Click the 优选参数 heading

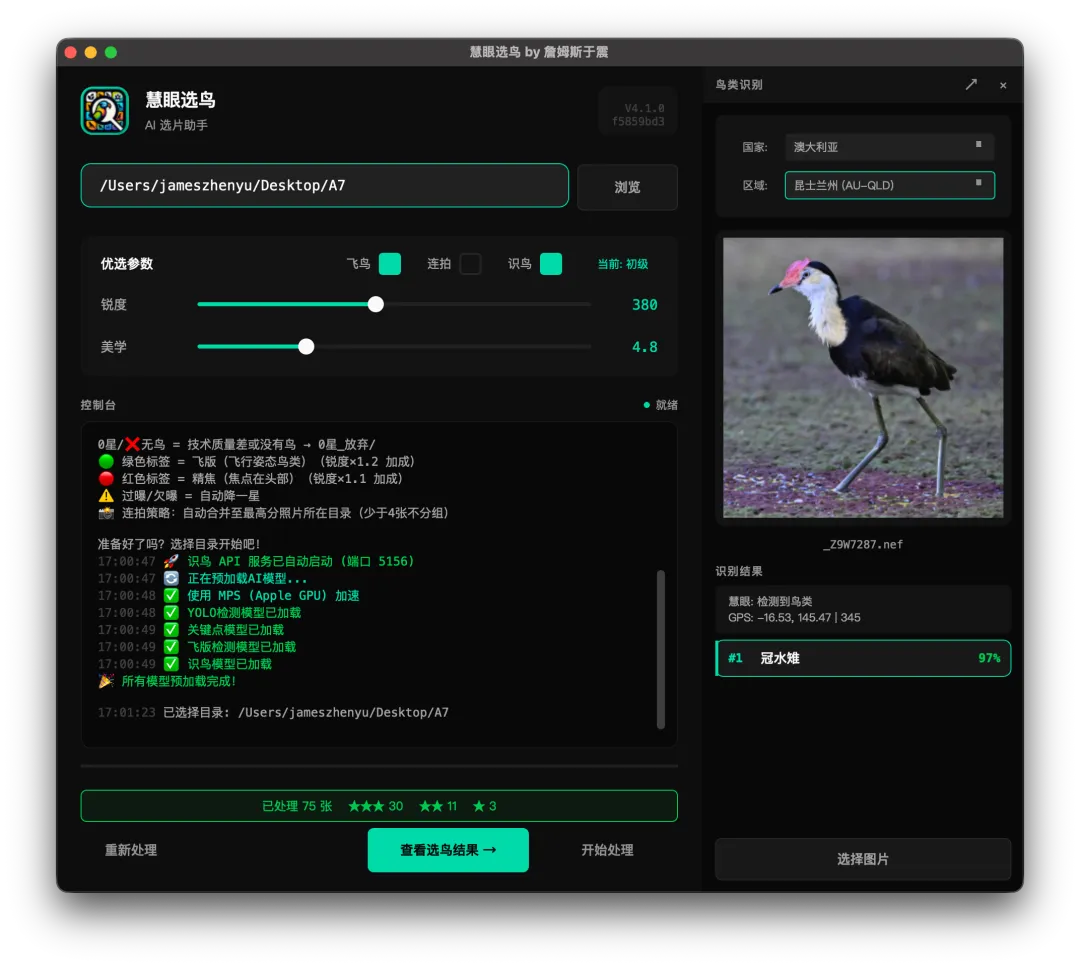point(127,264)
